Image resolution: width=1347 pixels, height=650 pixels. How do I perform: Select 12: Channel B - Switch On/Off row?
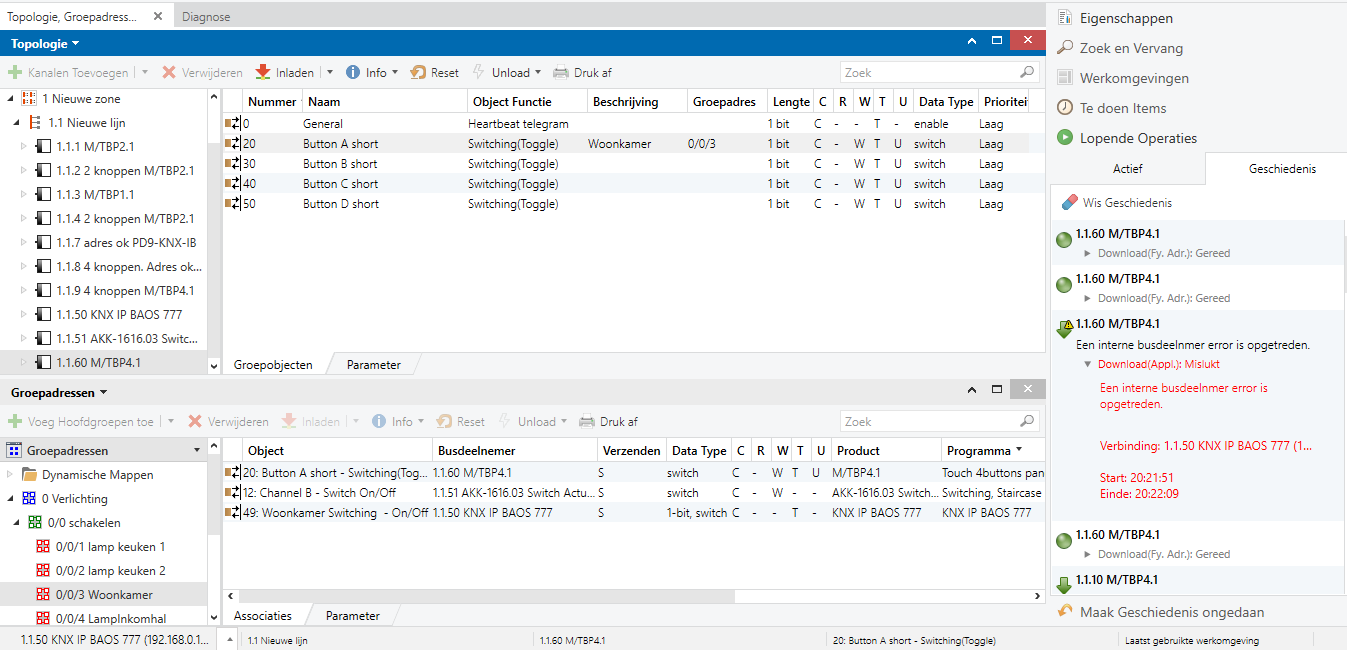click(633, 493)
